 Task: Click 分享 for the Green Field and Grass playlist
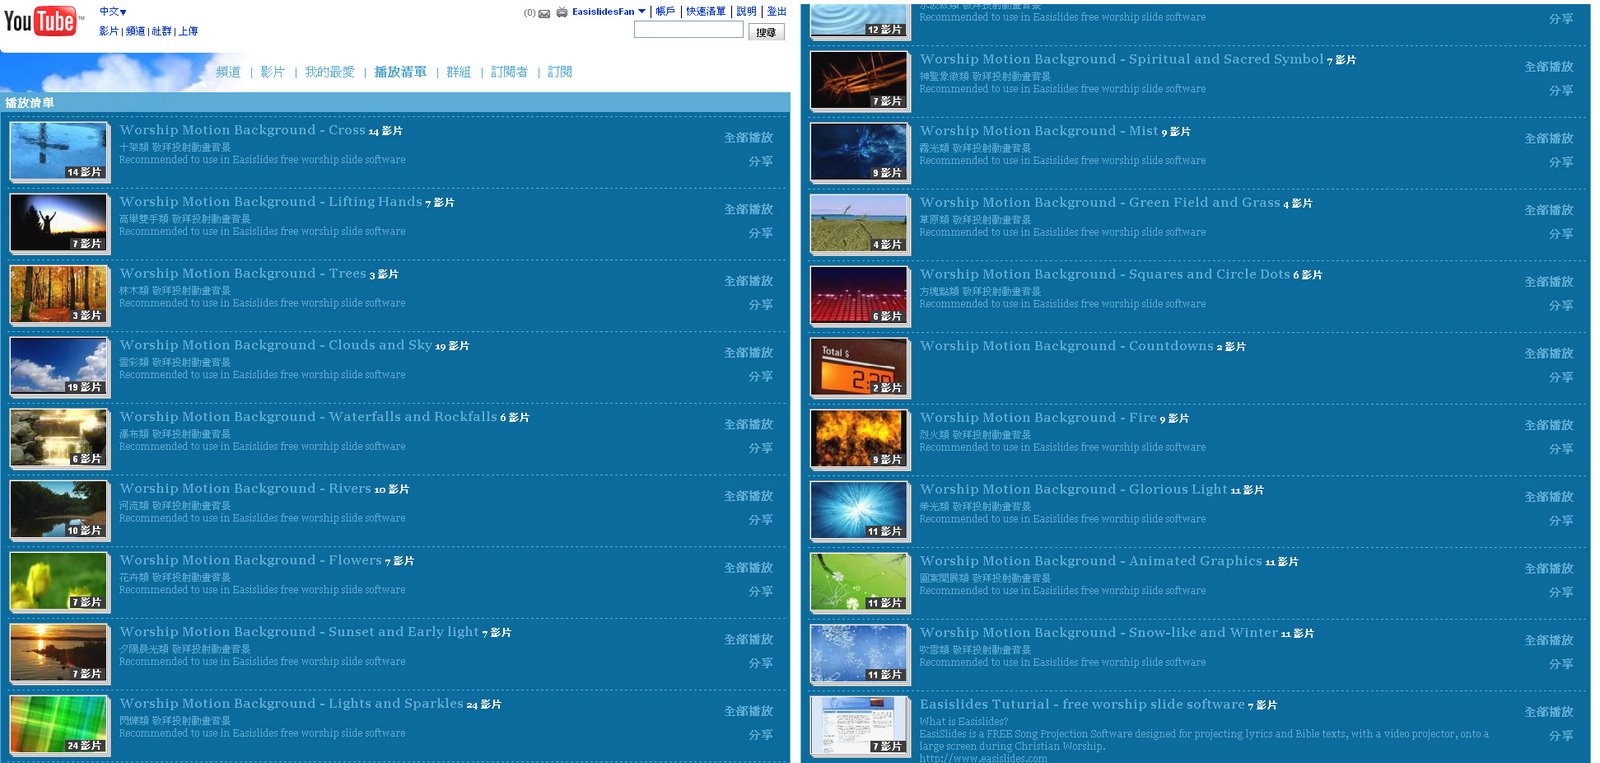[x=1561, y=234]
